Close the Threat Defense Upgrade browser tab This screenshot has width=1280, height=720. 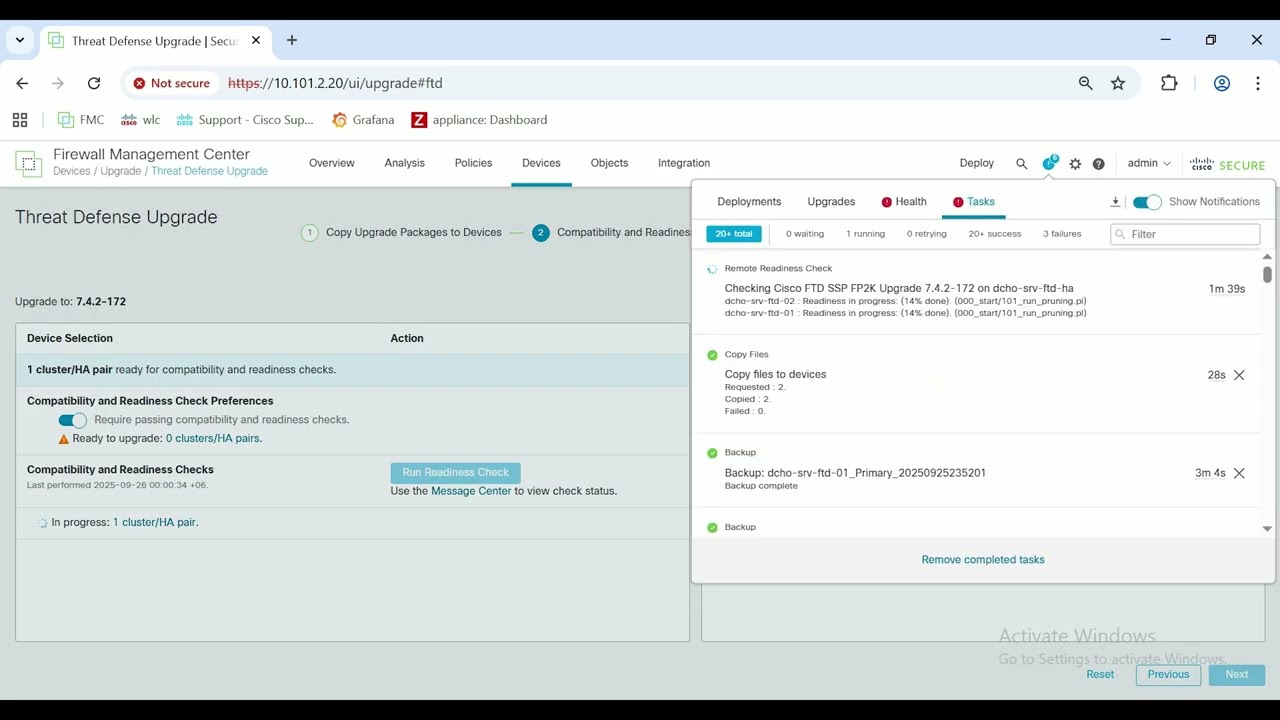256,40
